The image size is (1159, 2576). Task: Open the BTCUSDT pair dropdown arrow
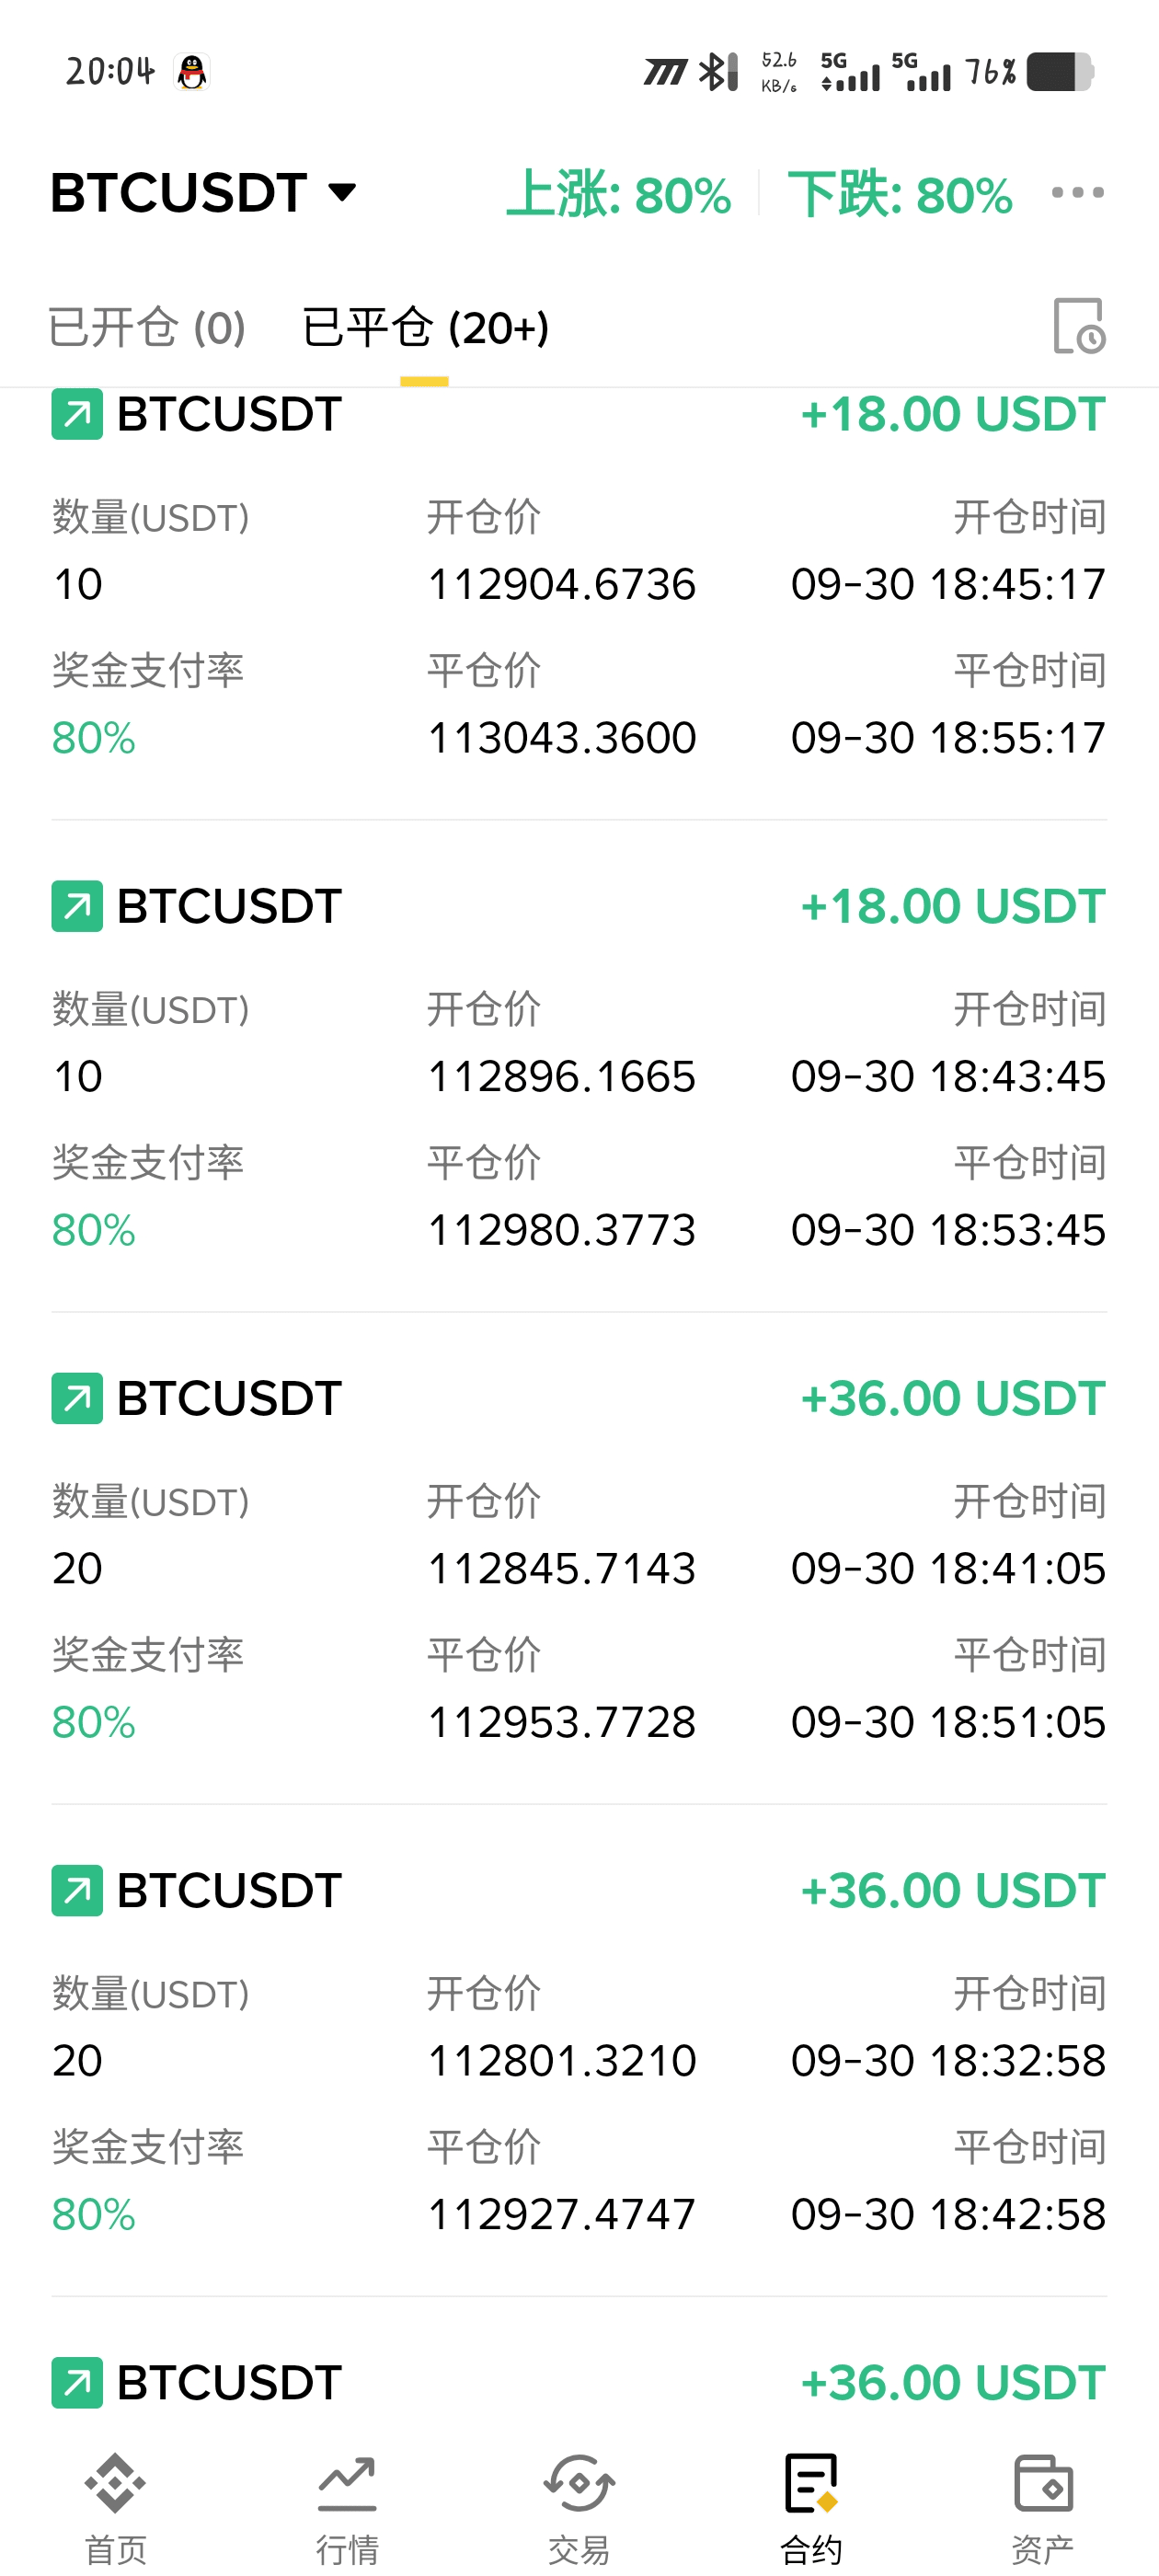(x=342, y=192)
